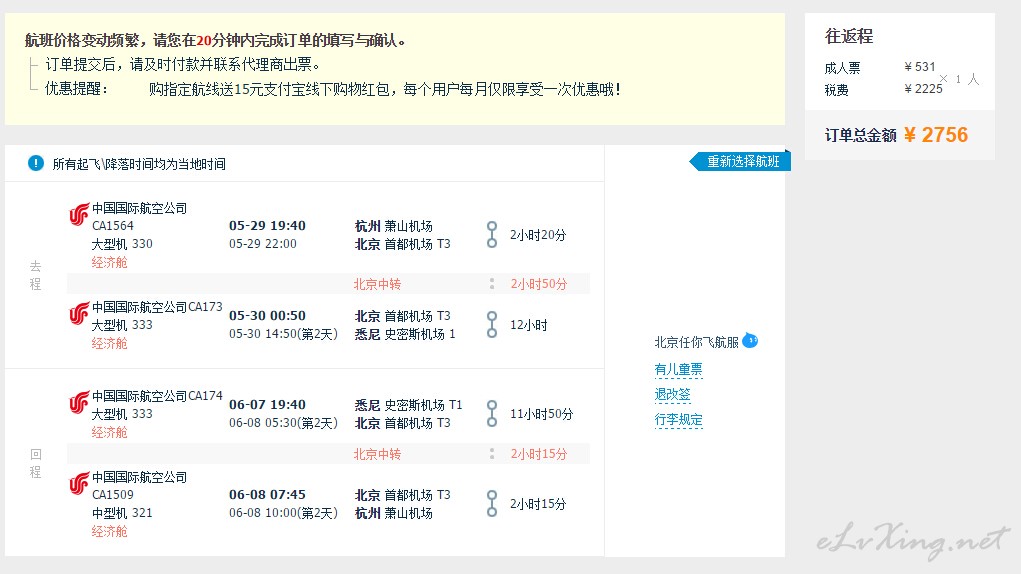Click the 经济舱 label under CA1564
Viewport: 1021px width, 574px height.
pos(109,262)
